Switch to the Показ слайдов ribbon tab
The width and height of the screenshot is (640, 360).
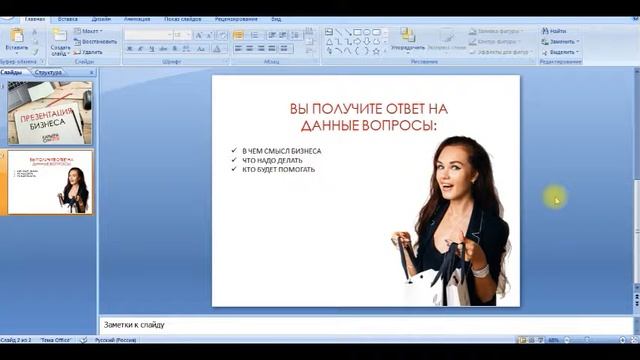tap(182, 19)
